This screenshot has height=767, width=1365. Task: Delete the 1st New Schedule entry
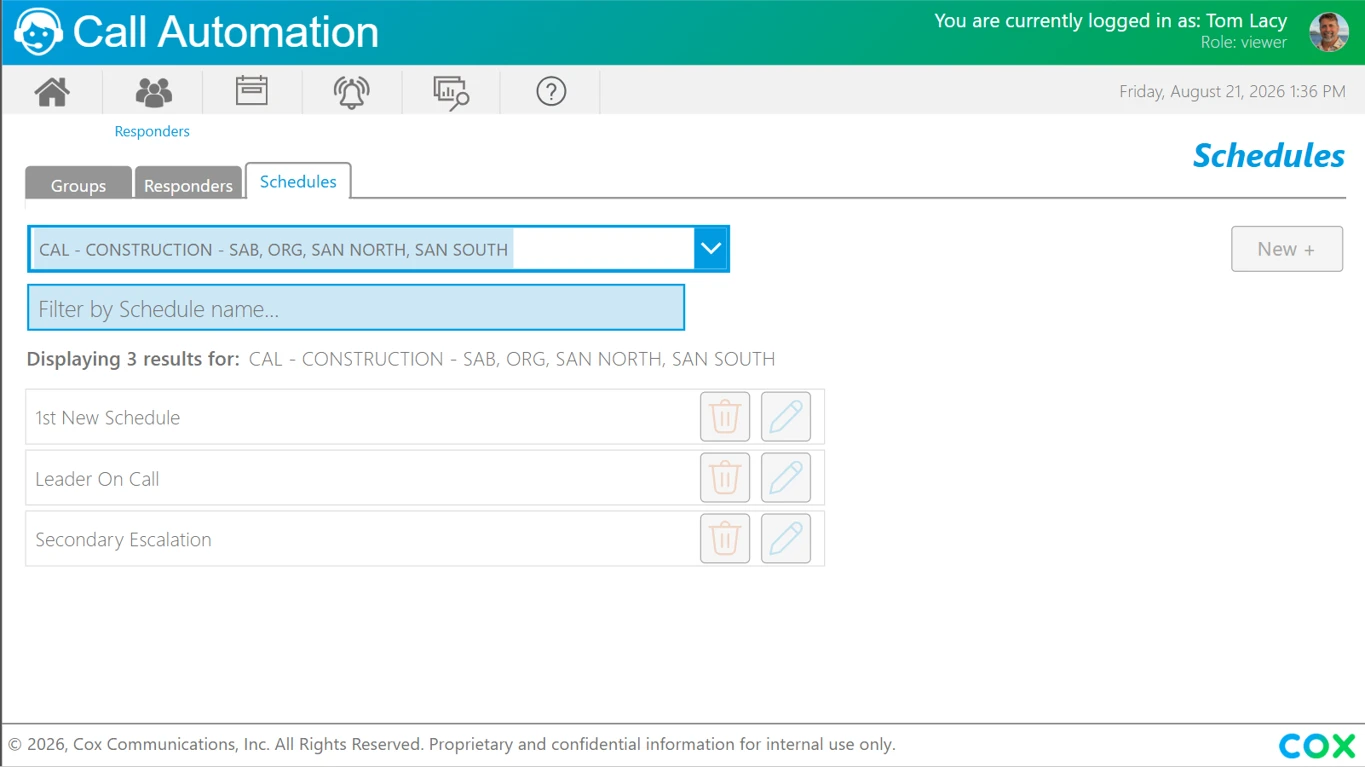(725, 417)
